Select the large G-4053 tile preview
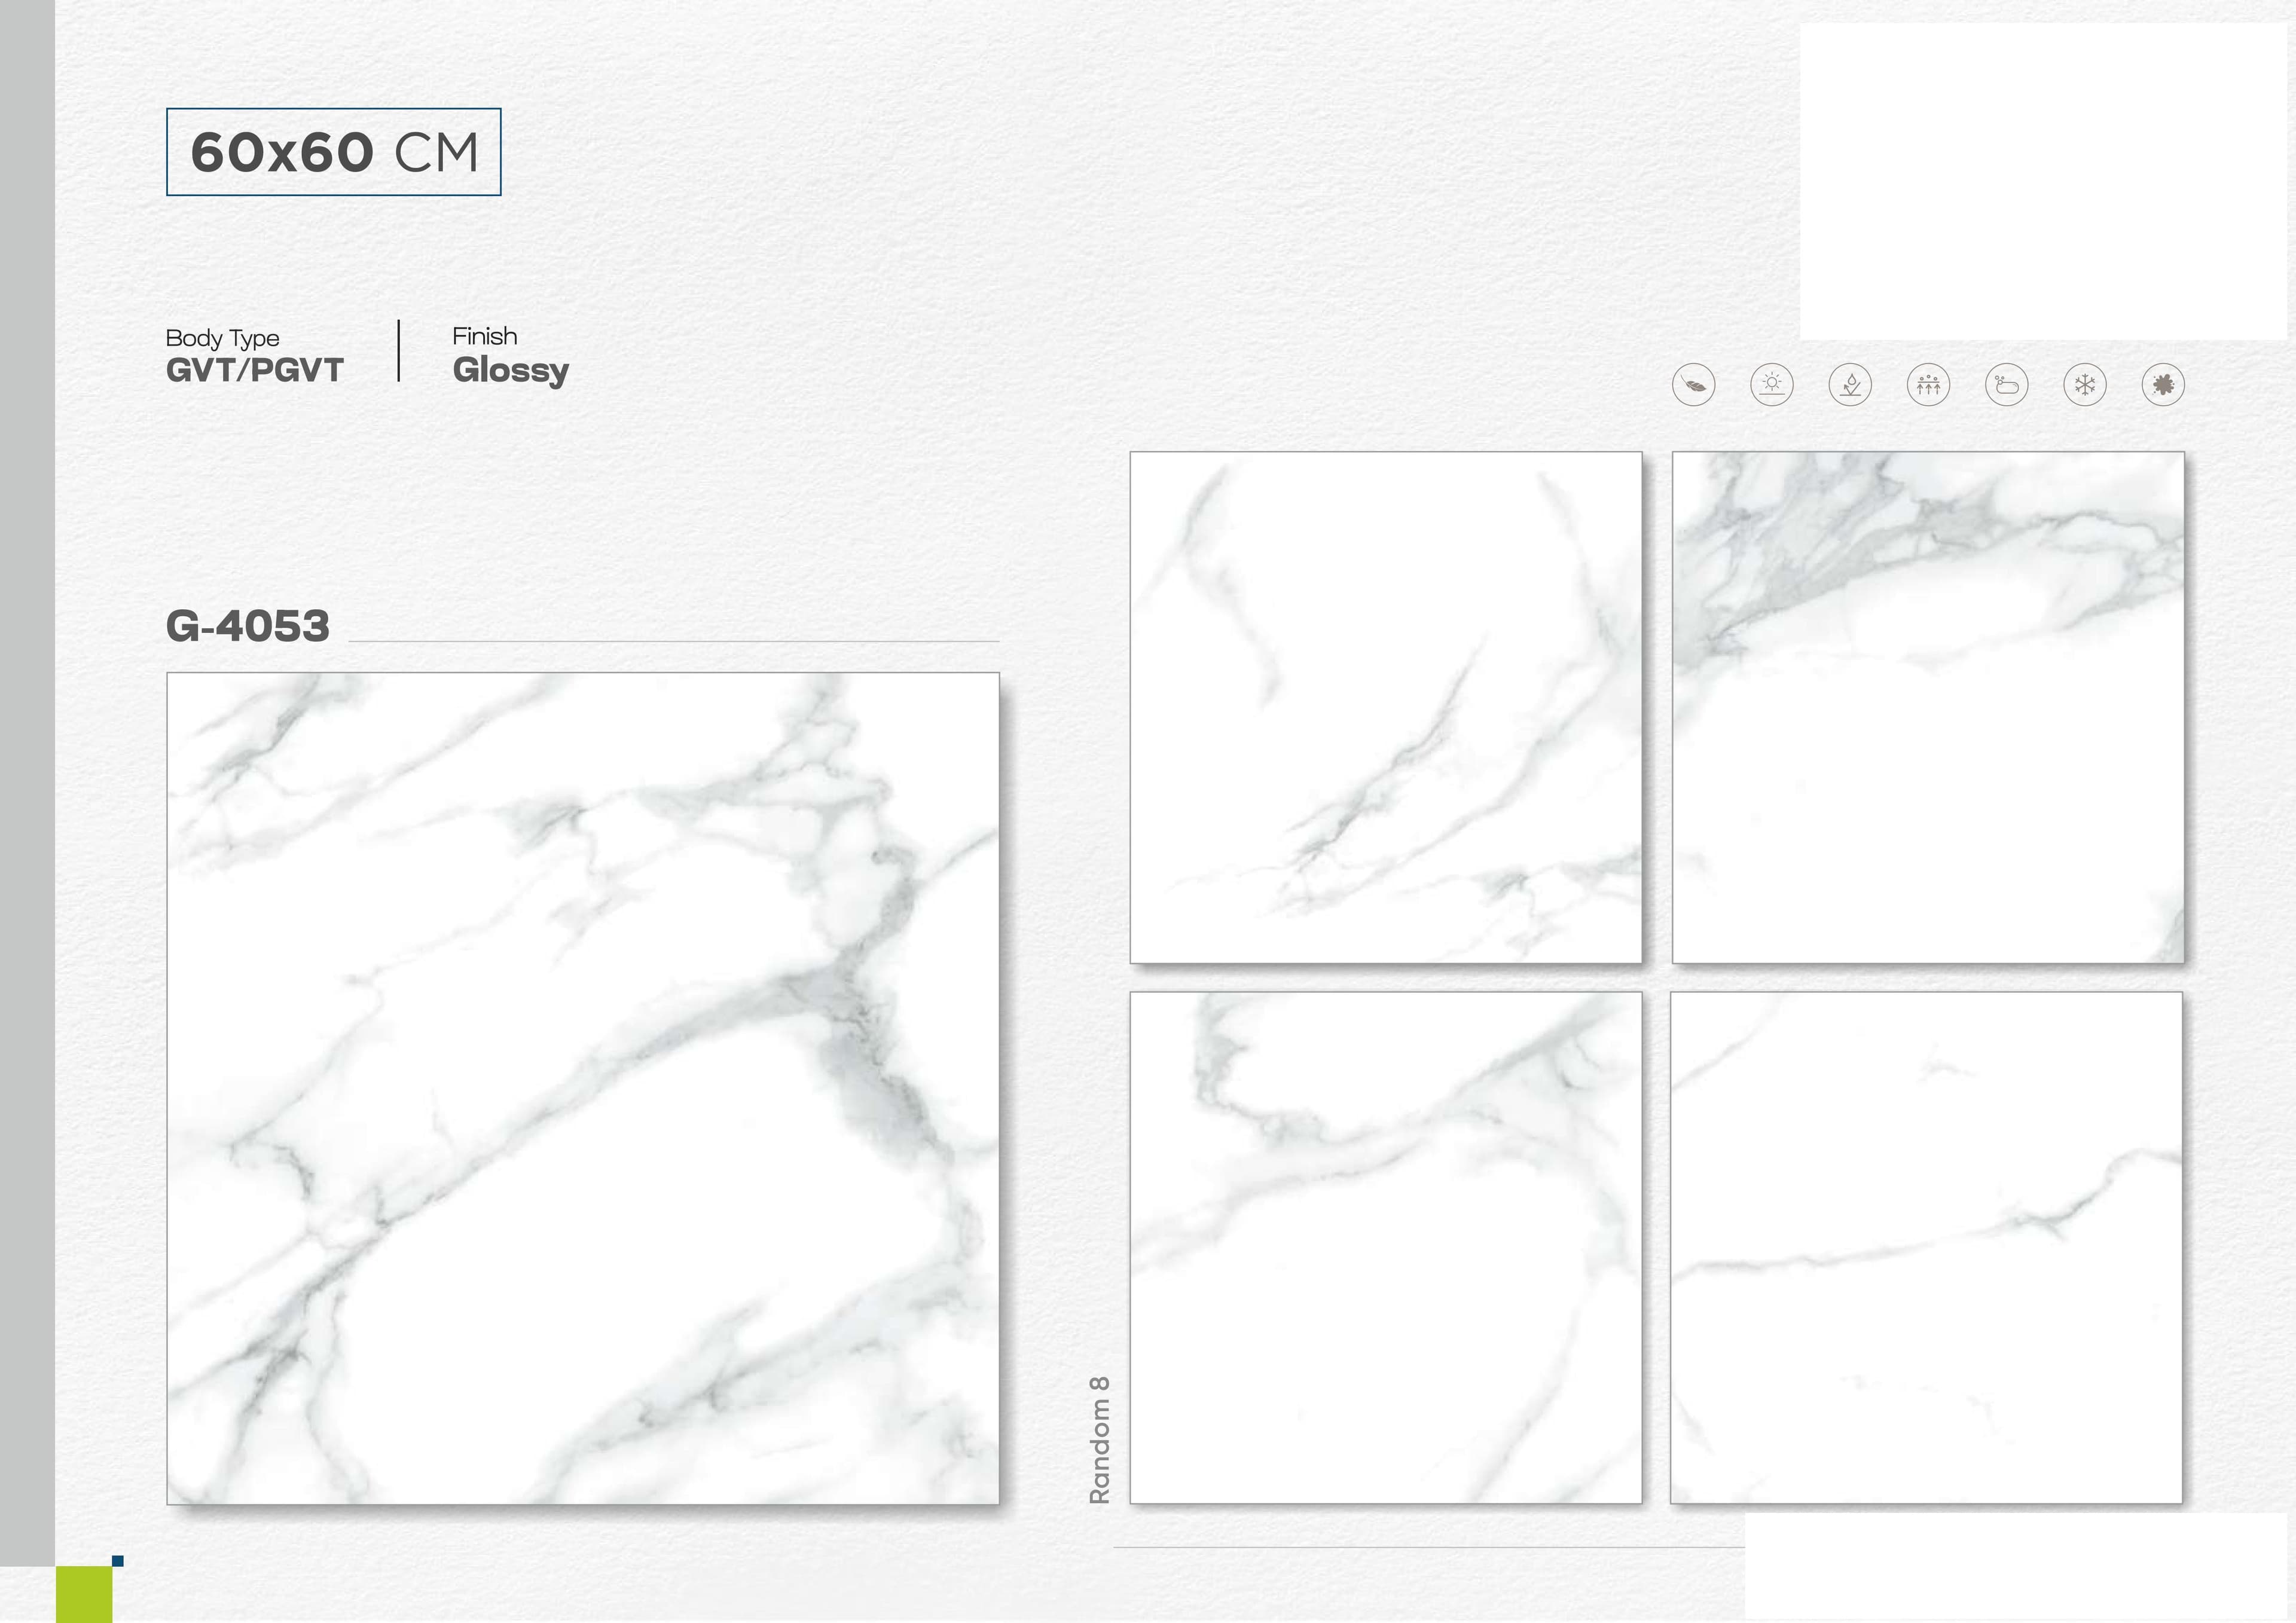2296x1623 pixels. (583, 1088)
